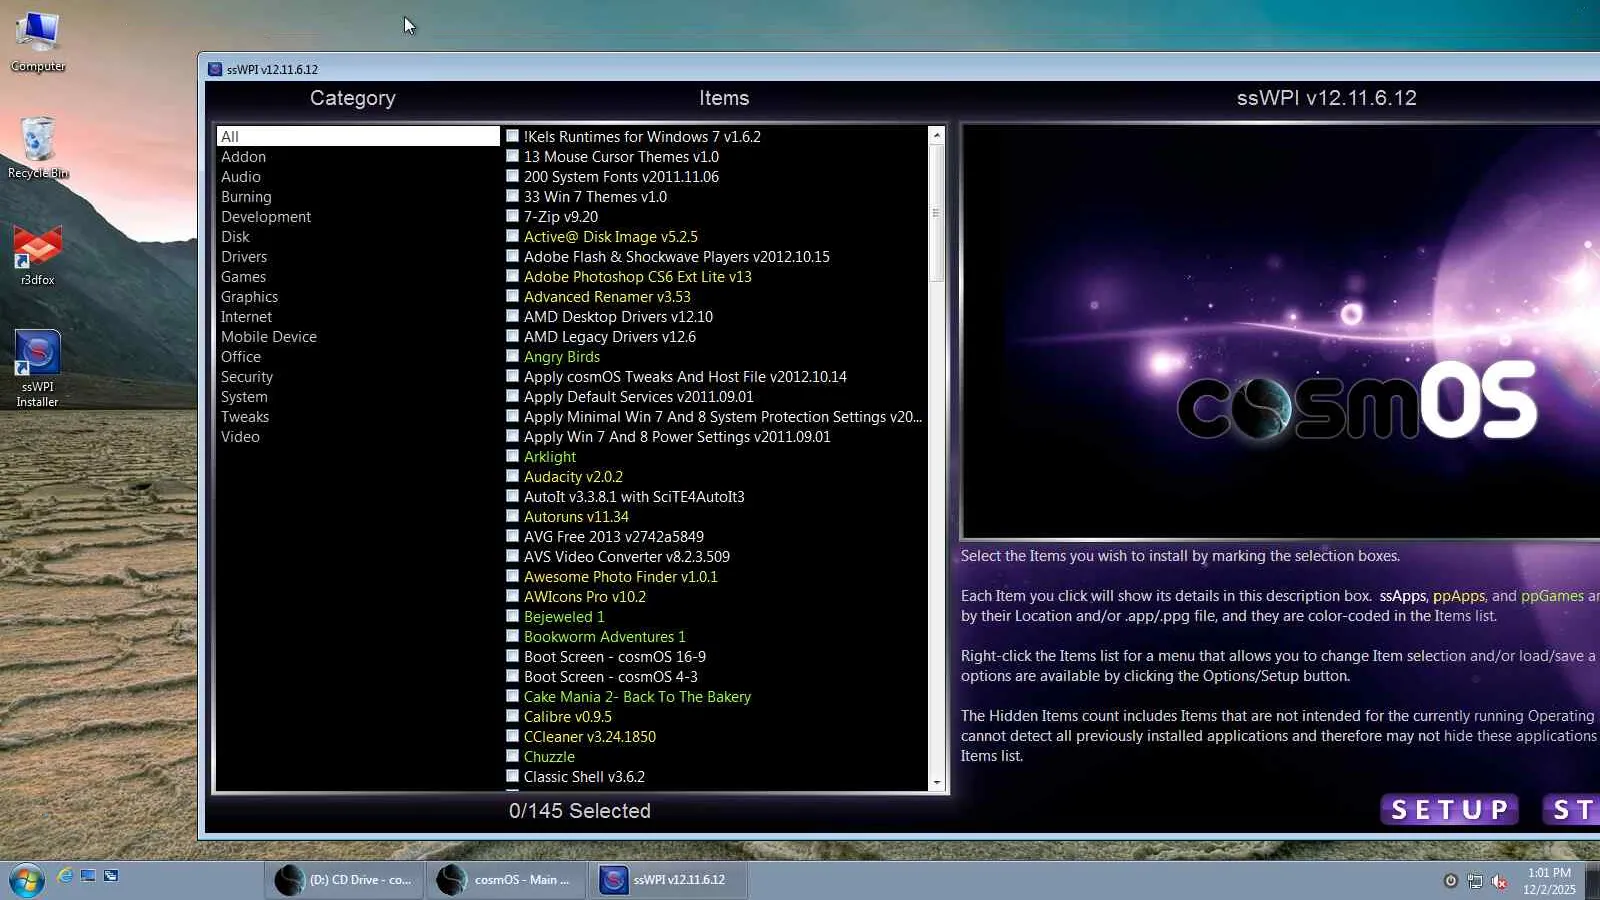
Task: Launch Internet Explorer from the quick launch
Action: click(x=65, y=876)
